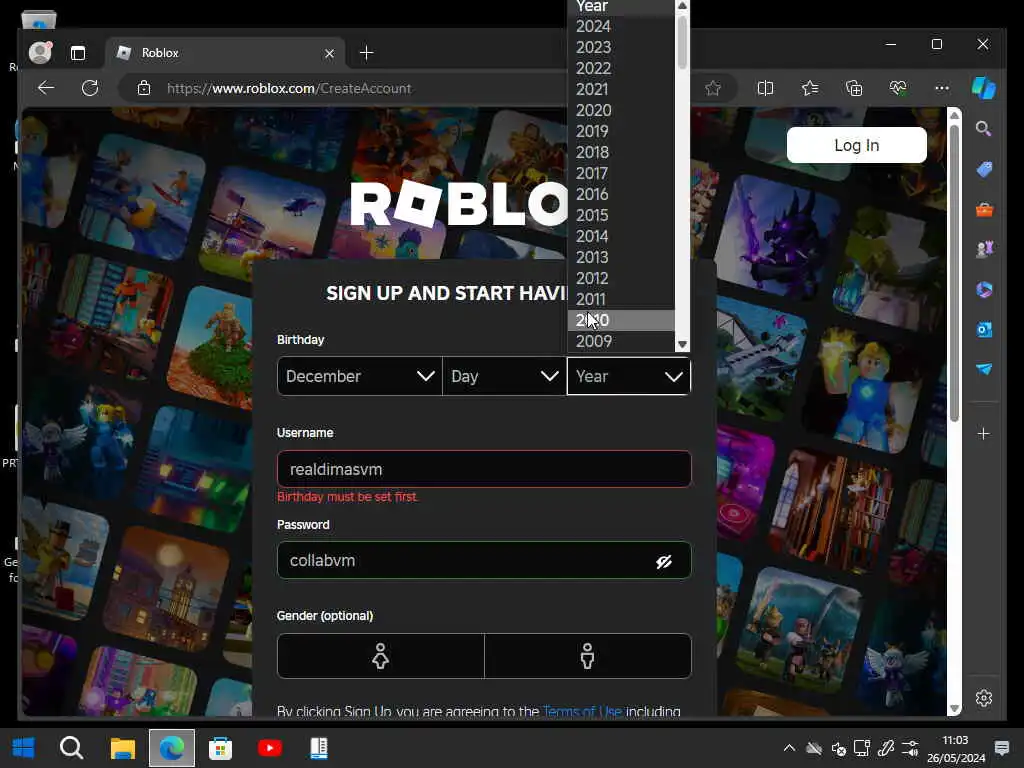This screenshot has height=768, width=1024.
Task: Open sidebar Microsoft 365 icon
Action: click(x=984, y=289)
